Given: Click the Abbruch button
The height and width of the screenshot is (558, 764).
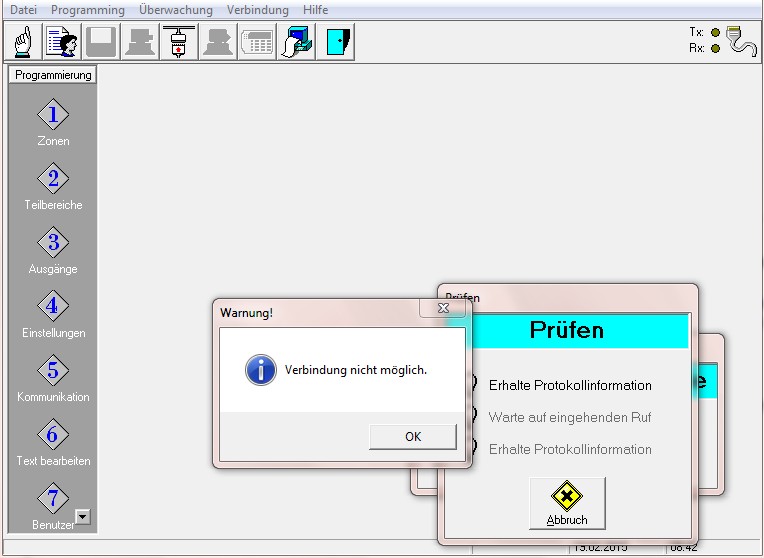Looking at the screenshot, I should (567, 504).
